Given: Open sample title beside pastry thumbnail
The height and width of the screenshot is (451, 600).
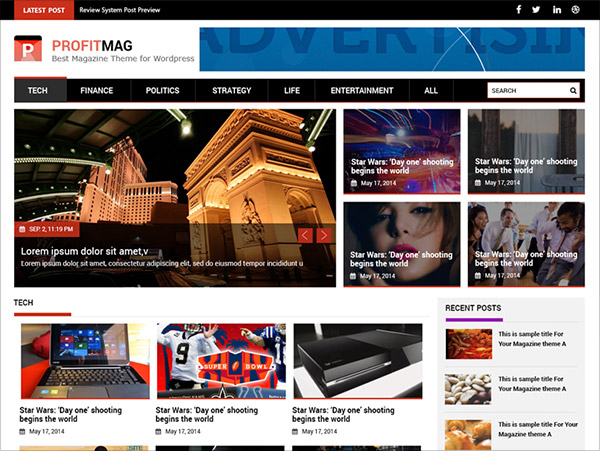Looking at the screenshot, I should [x=538, y=429].
